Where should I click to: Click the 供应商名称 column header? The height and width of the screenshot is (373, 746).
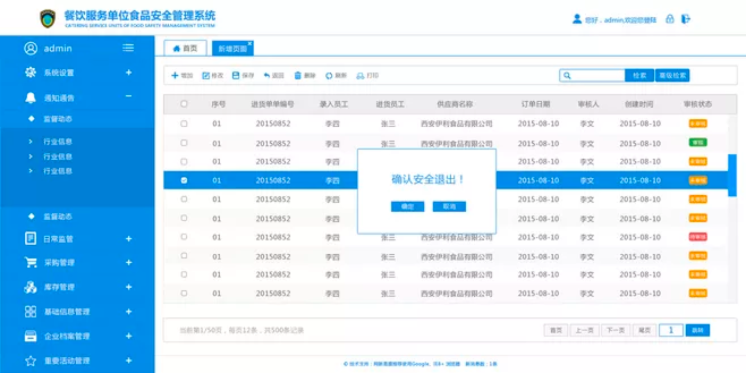(x=455, y=104)
